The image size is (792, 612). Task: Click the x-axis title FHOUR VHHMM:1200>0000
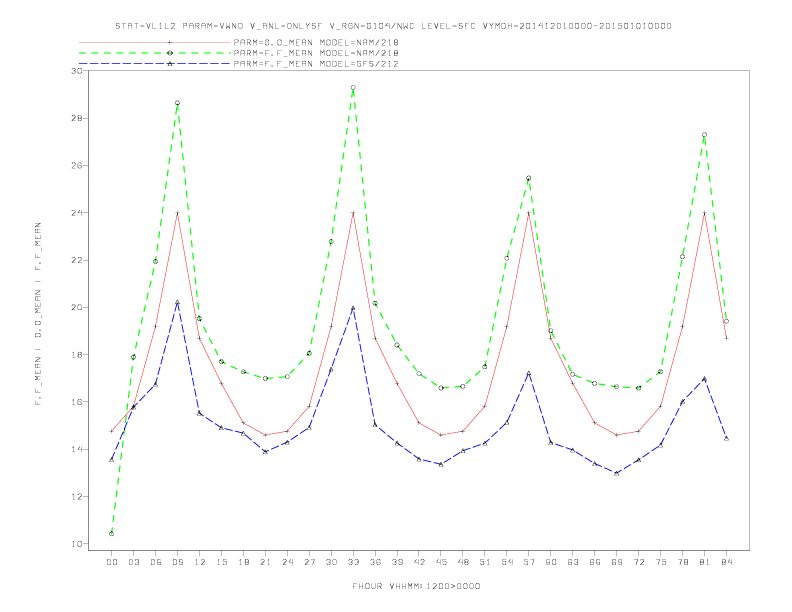416,586
